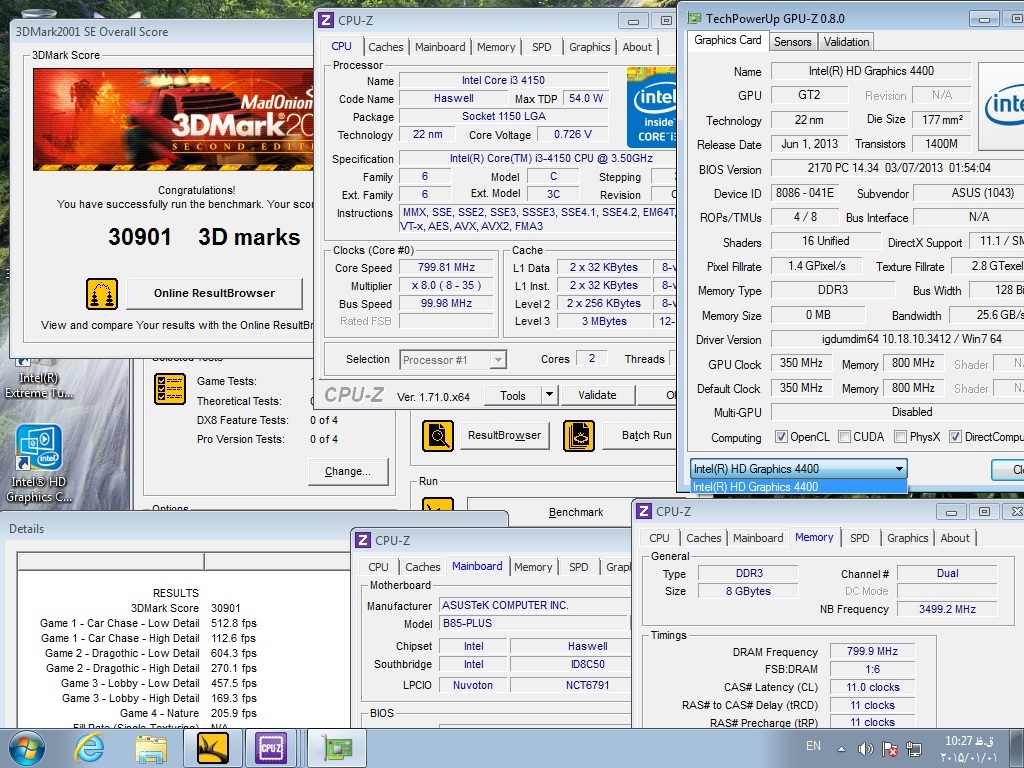Click the CPU-Z Z icon in Memory window title
The width and height of the screenshot is (1024, 768).
click(x=644, y=511)
